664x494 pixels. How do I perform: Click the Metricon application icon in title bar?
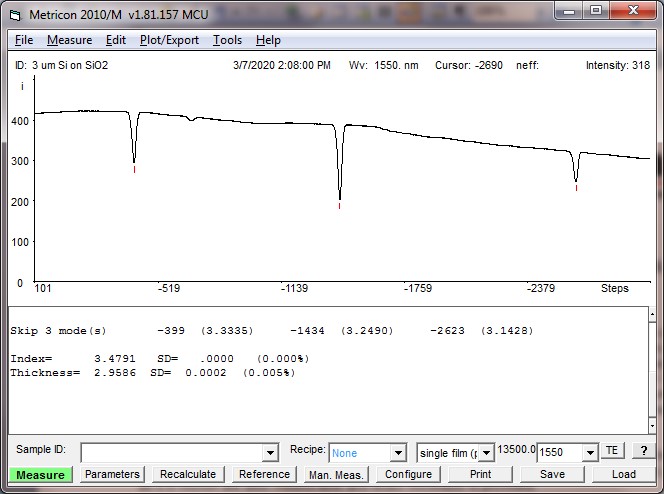tap(15, 15)
